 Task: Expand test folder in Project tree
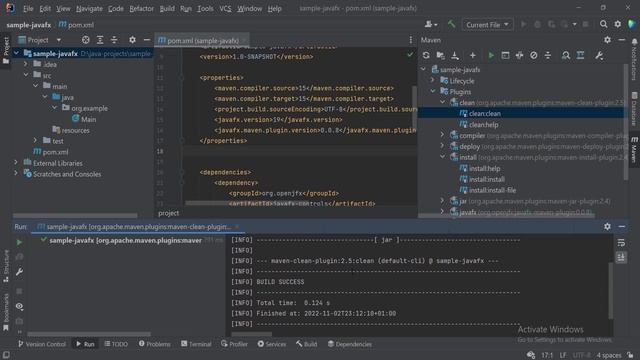[35, 140]
